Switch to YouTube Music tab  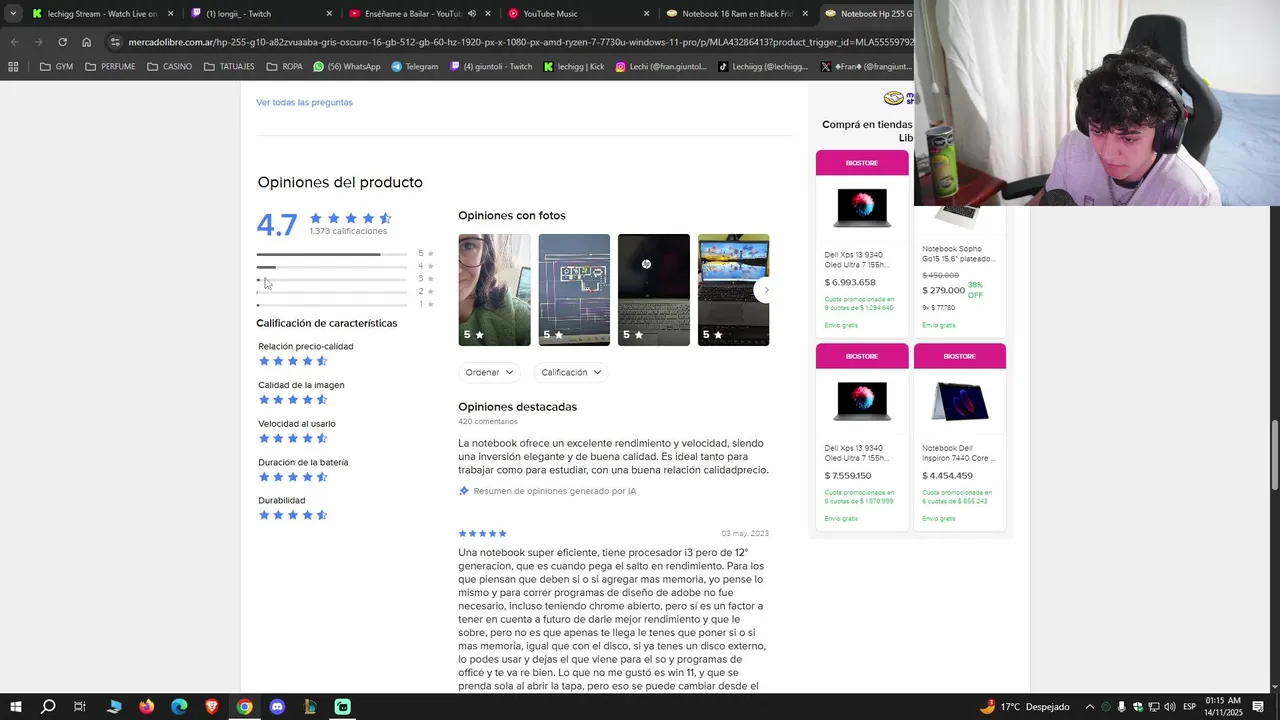579,14
